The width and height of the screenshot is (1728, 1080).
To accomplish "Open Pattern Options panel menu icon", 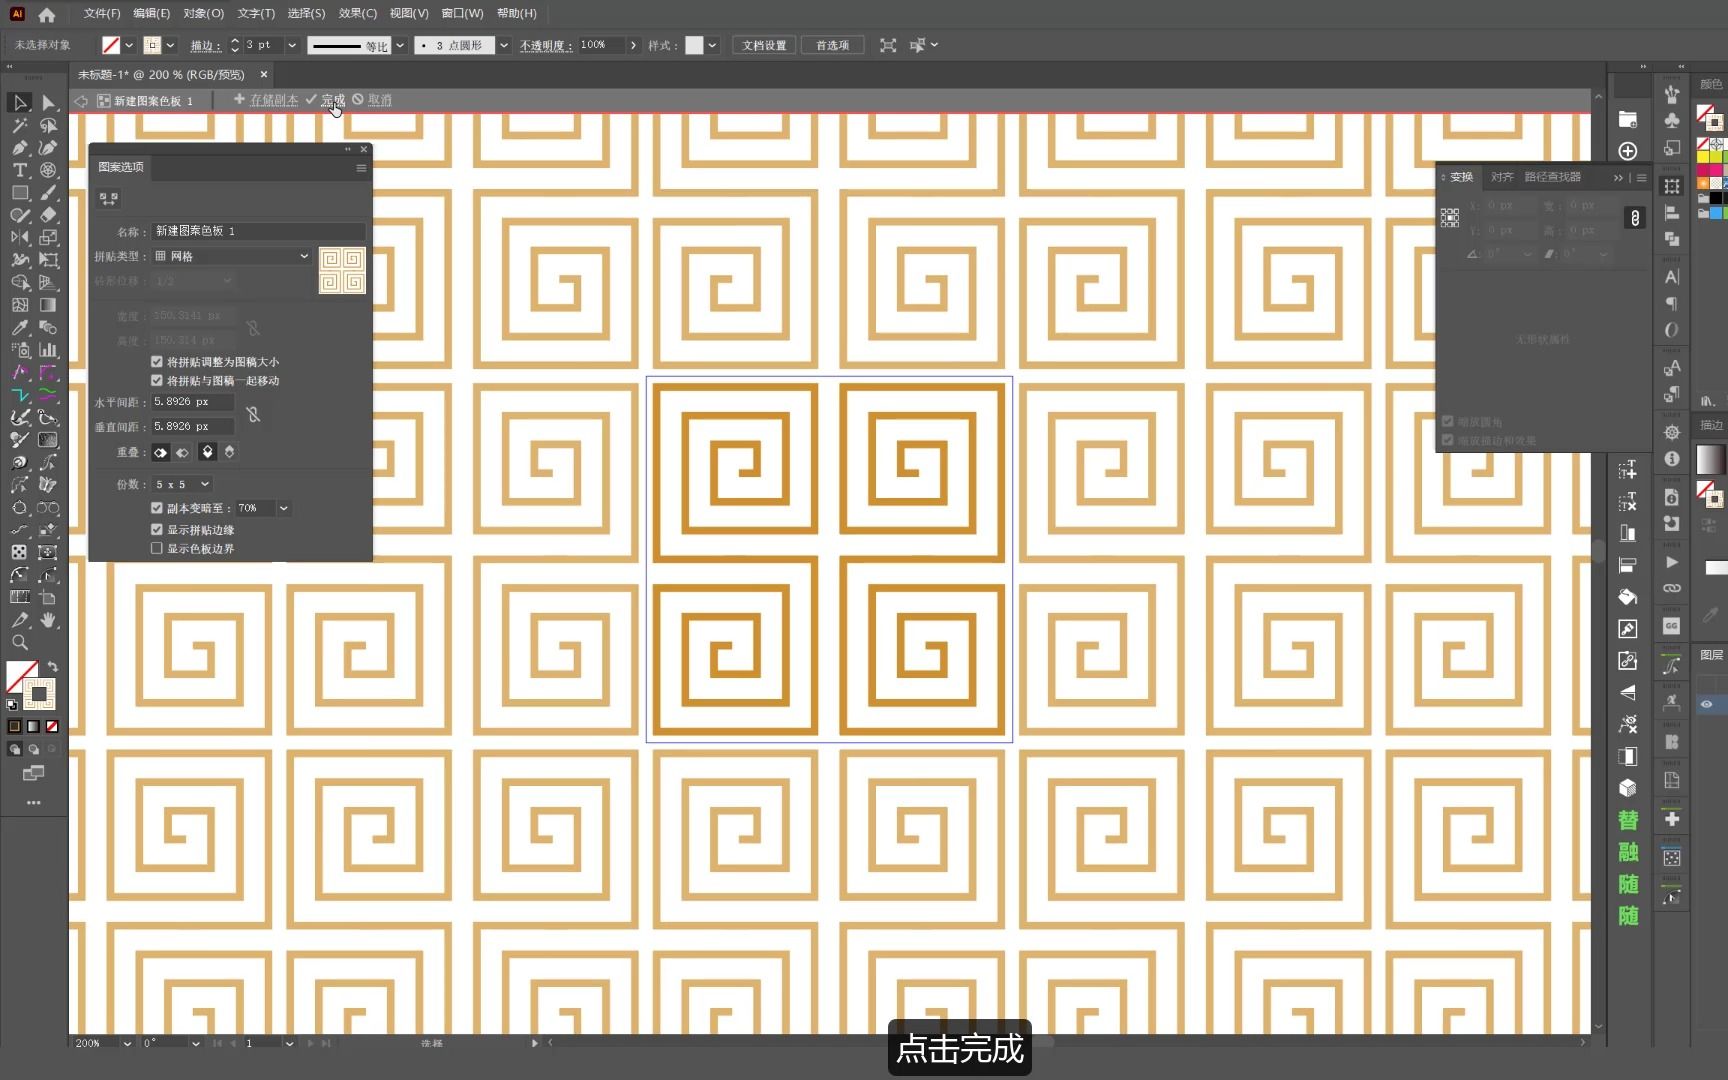I will click(361, 168).
